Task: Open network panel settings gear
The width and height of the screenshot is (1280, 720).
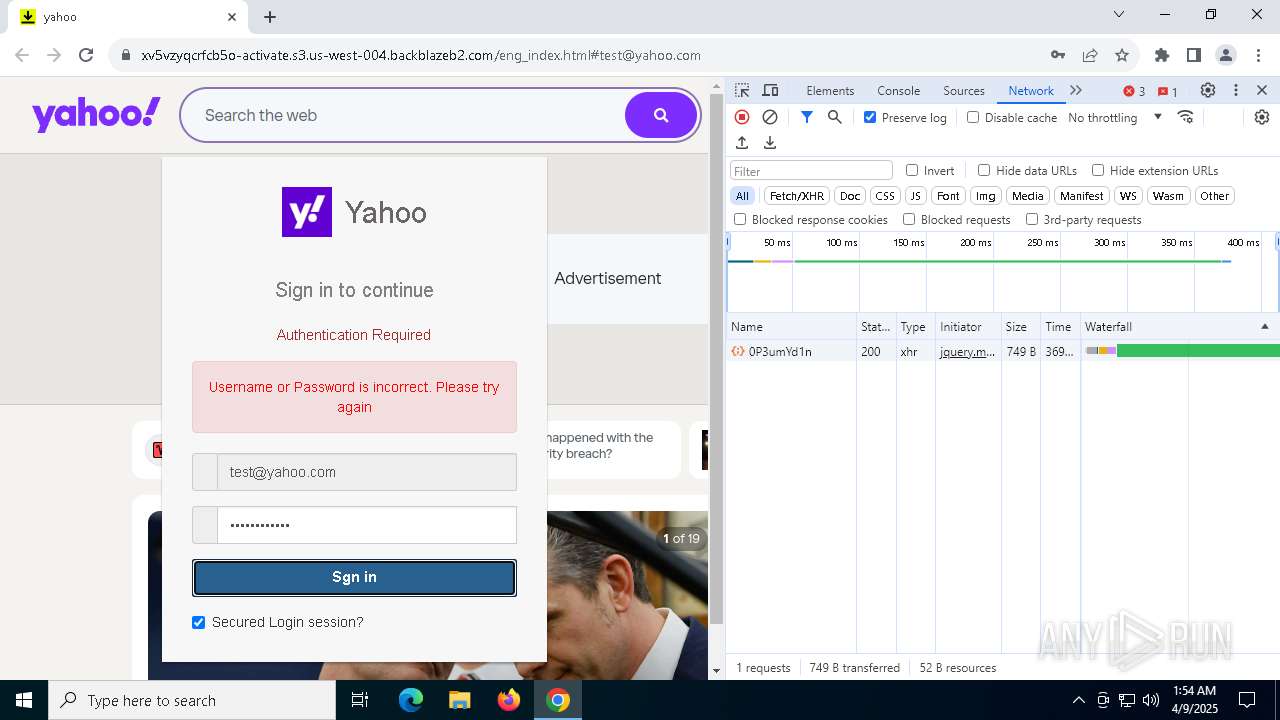Action: [1262, 117]
